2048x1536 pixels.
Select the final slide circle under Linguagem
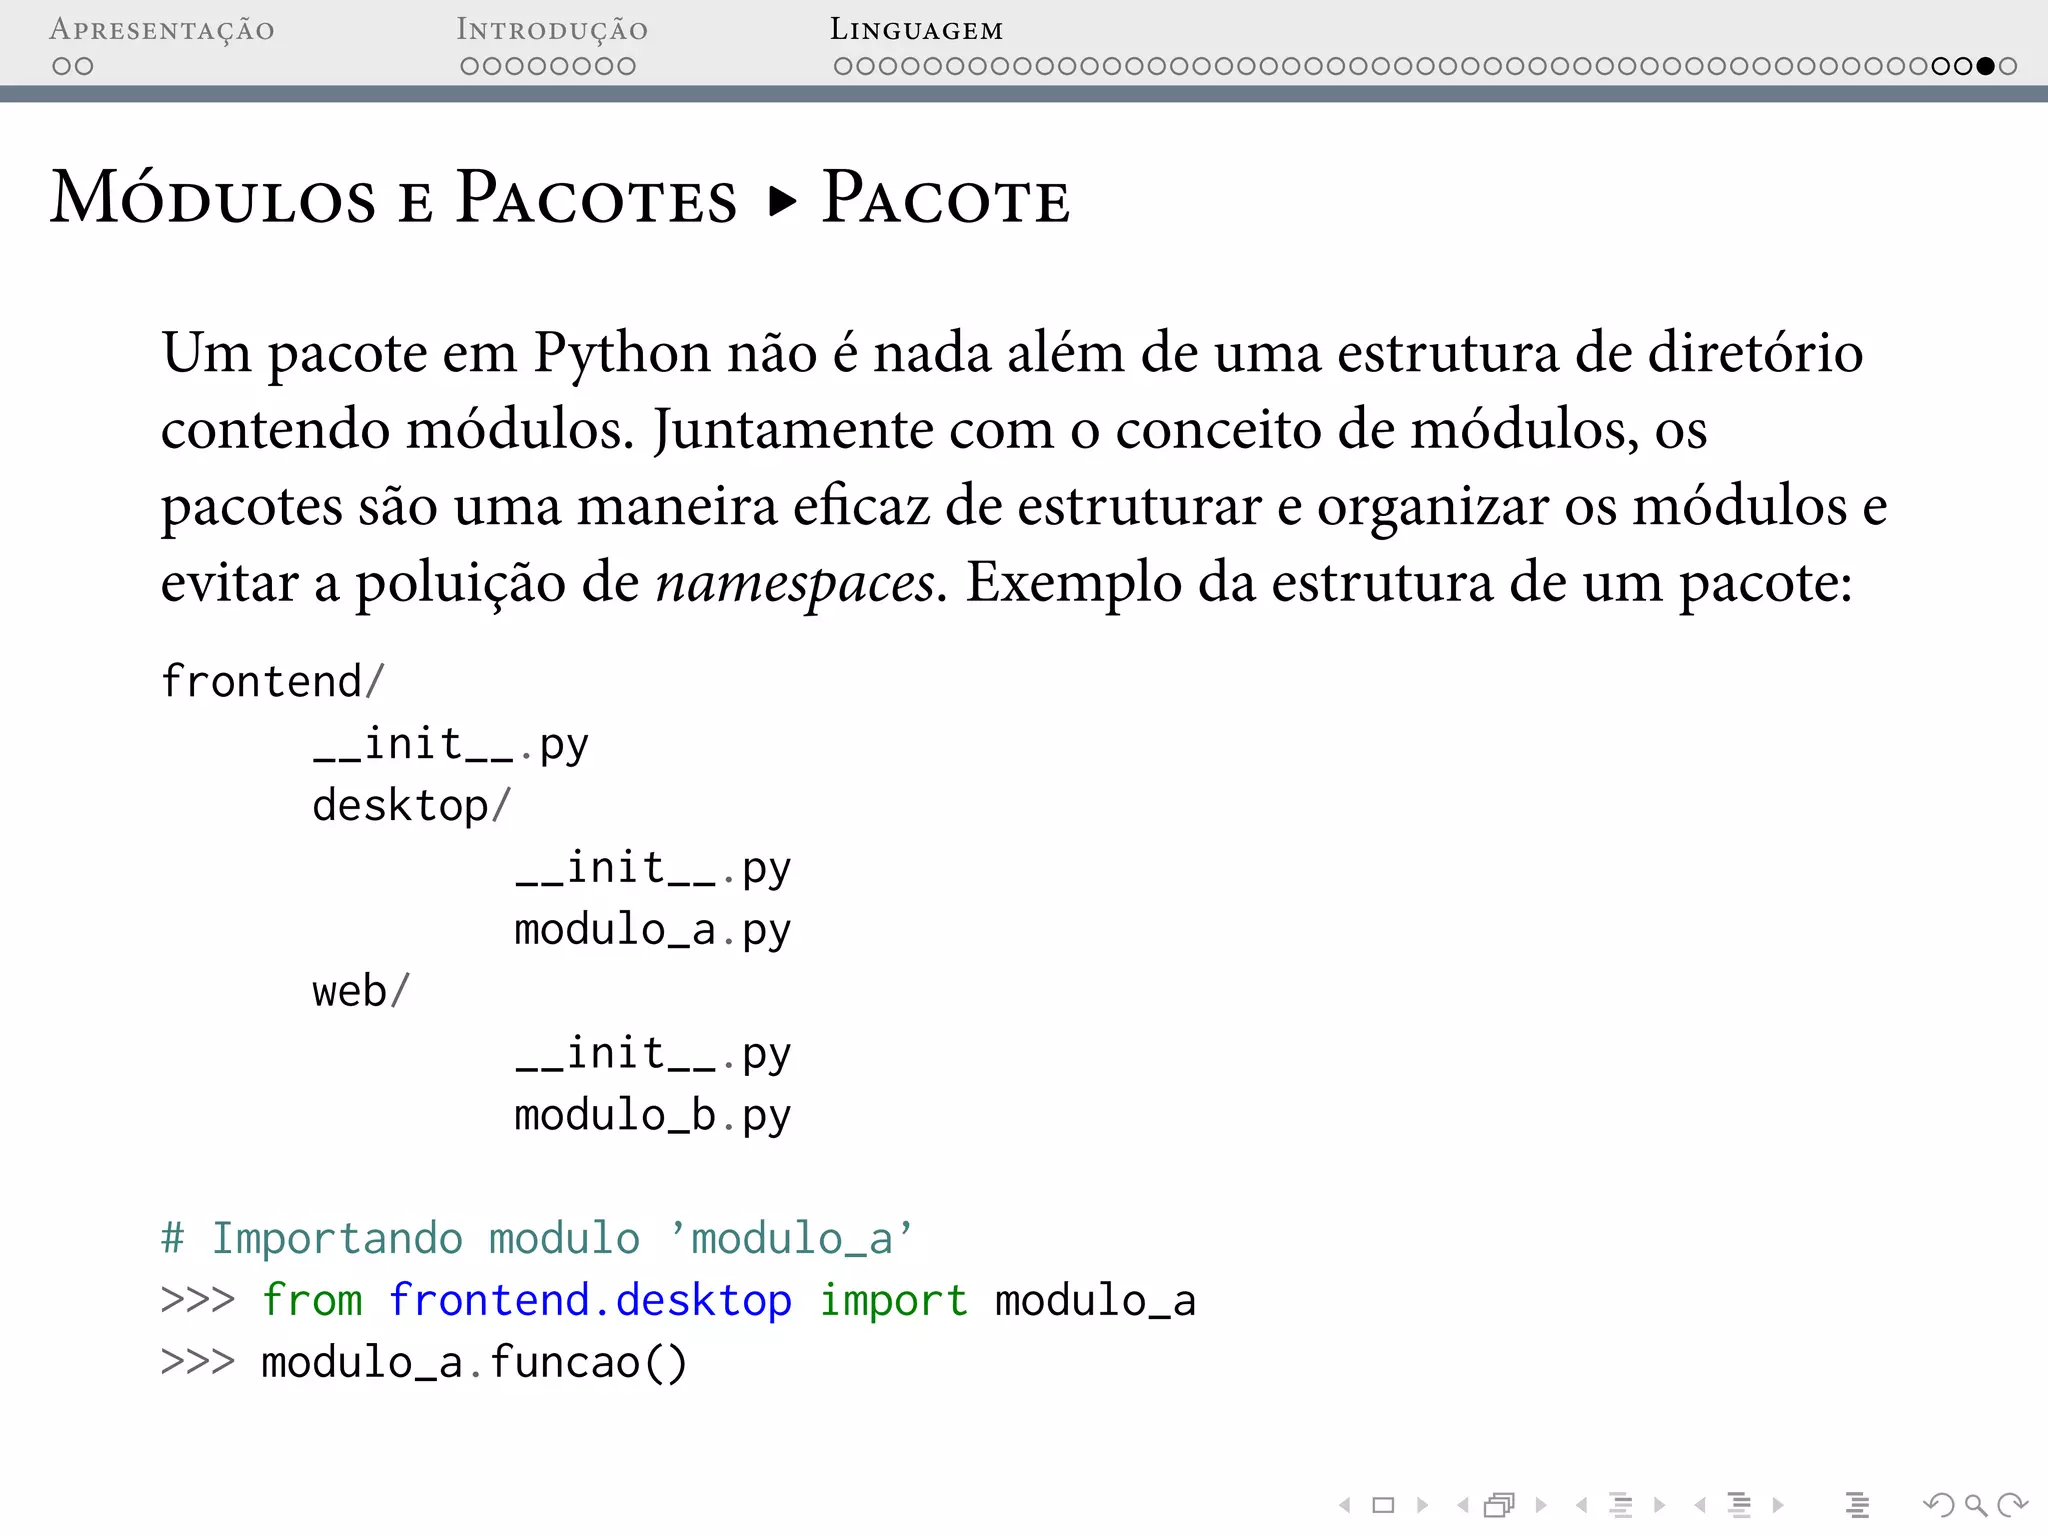(2008, 66)
